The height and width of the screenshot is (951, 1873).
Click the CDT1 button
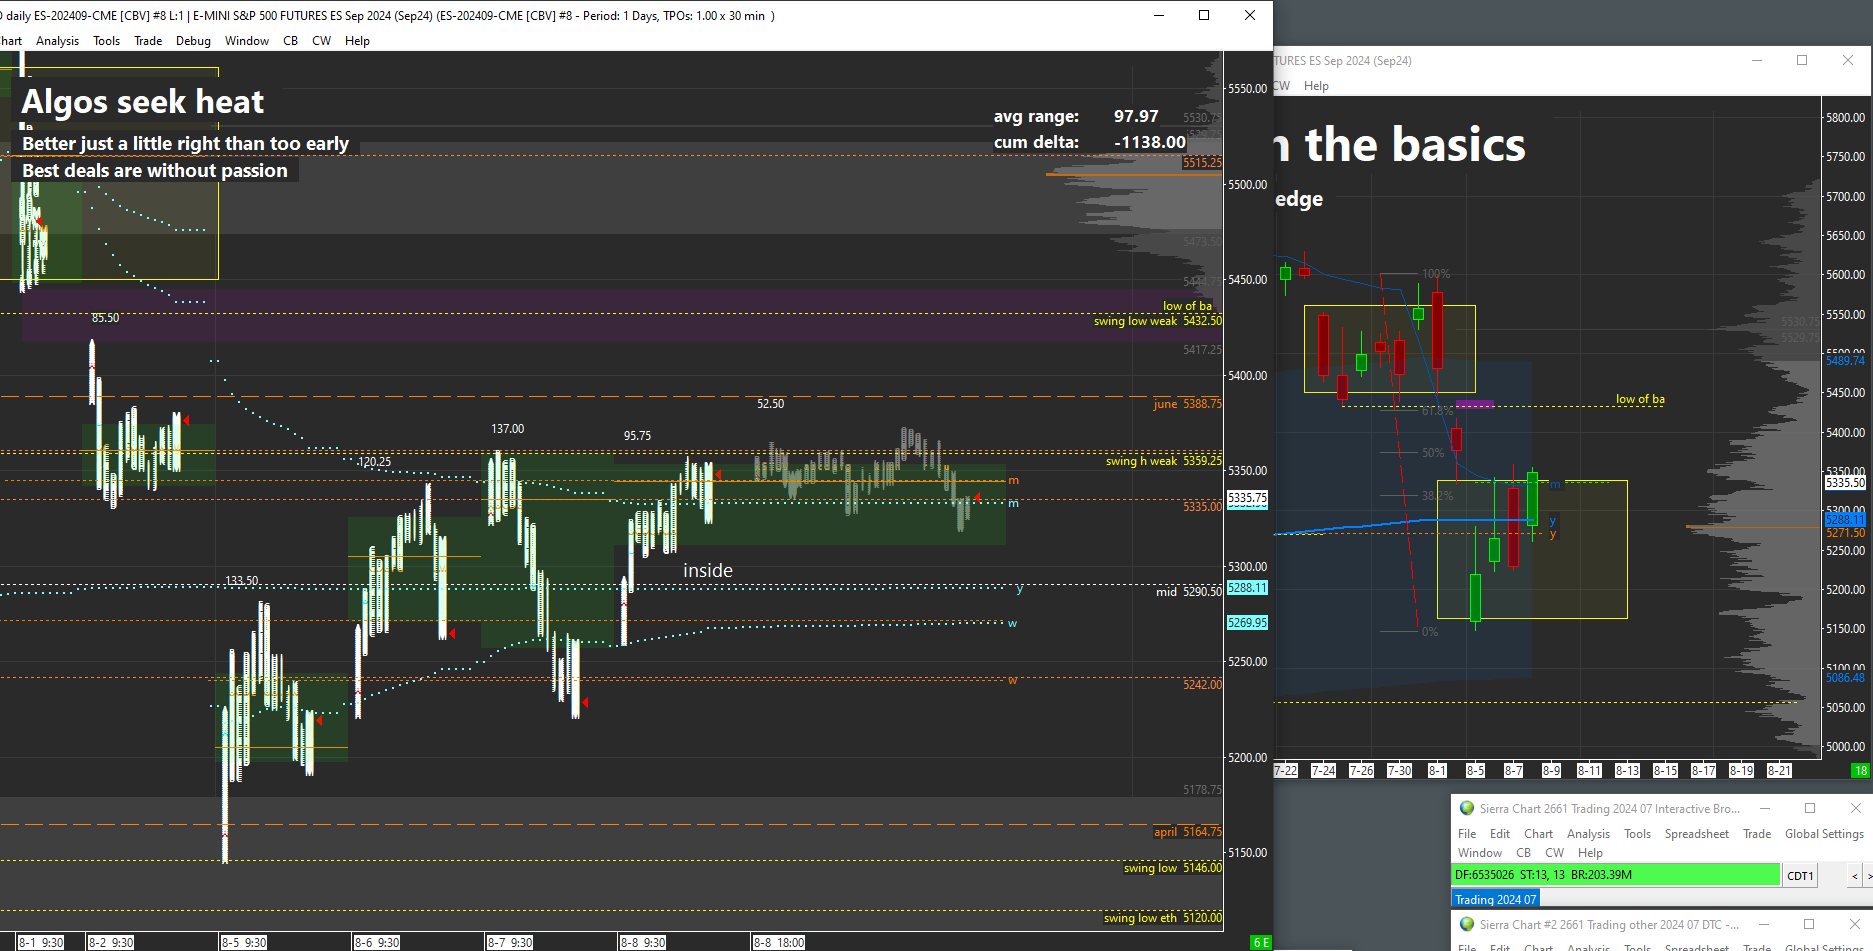point(1800,876)
